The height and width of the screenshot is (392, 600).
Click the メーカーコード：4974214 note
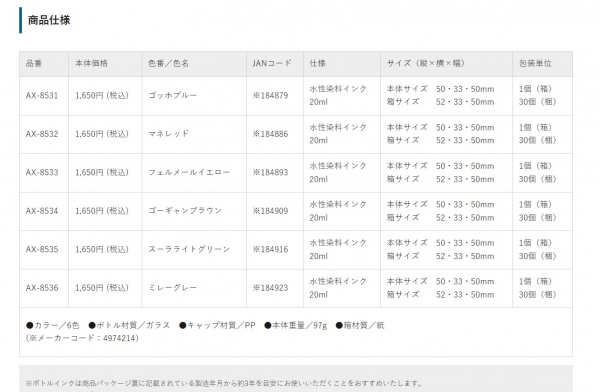pos(82,338)
